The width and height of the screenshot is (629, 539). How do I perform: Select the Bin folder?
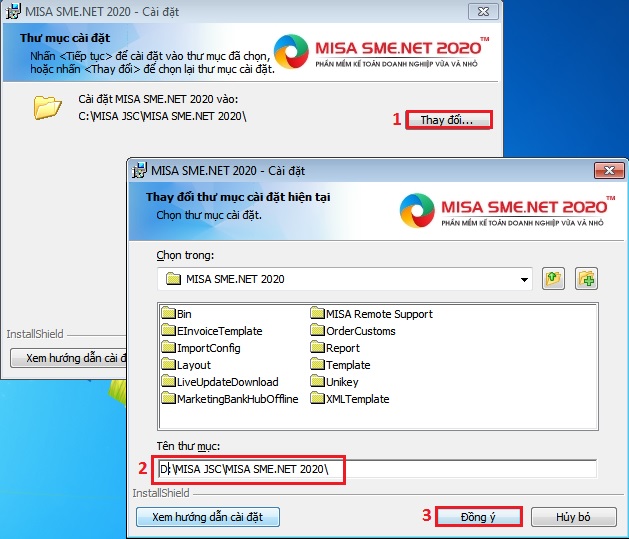[x=177, y=314]
